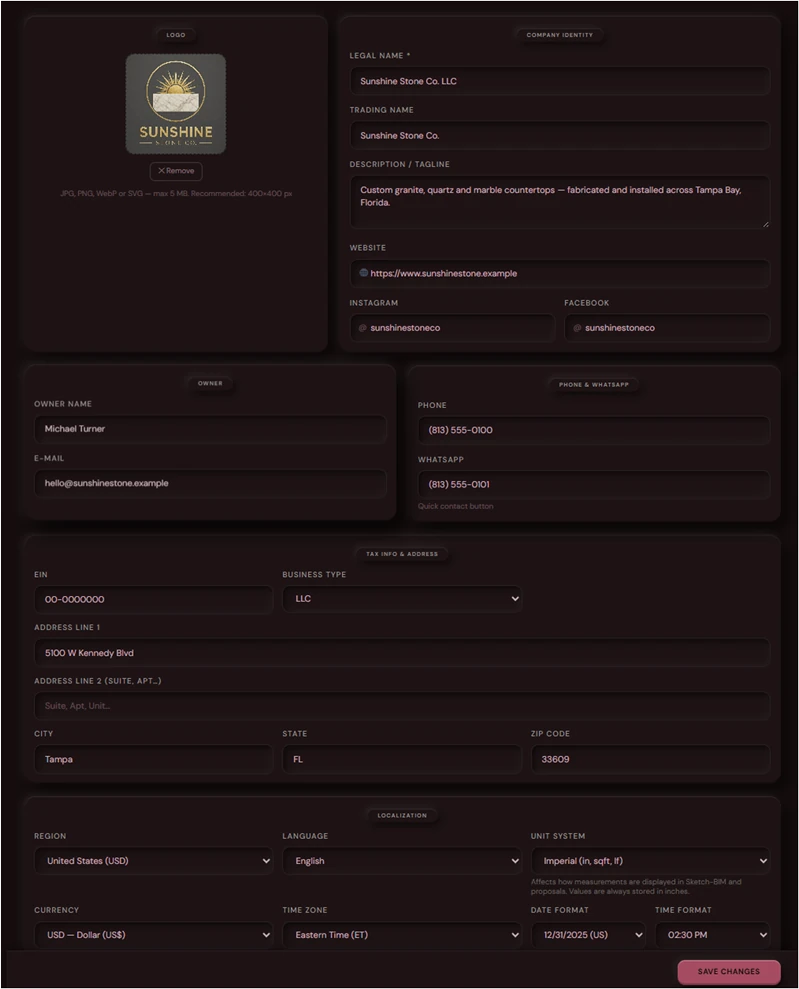Open the Currency dropdown
799x989 pixels.
(x=153, y=935)
